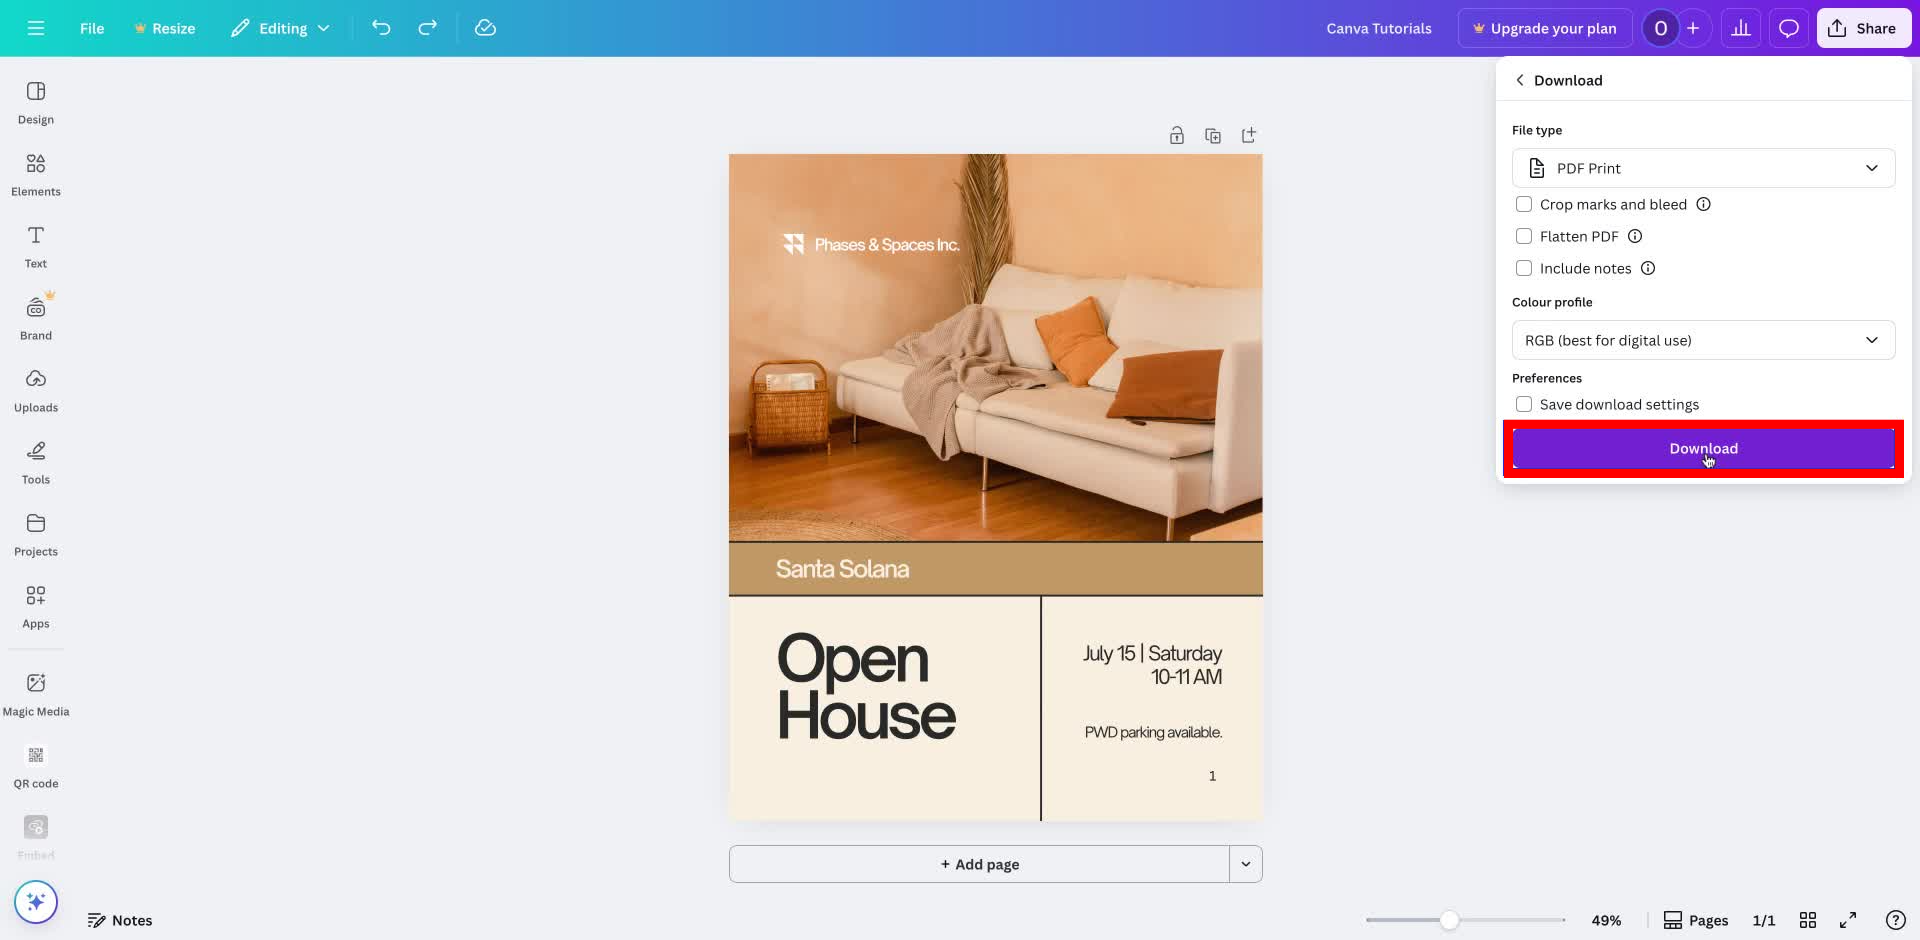
Task: Adjust the zoom slider
Action: (1449, 919)
